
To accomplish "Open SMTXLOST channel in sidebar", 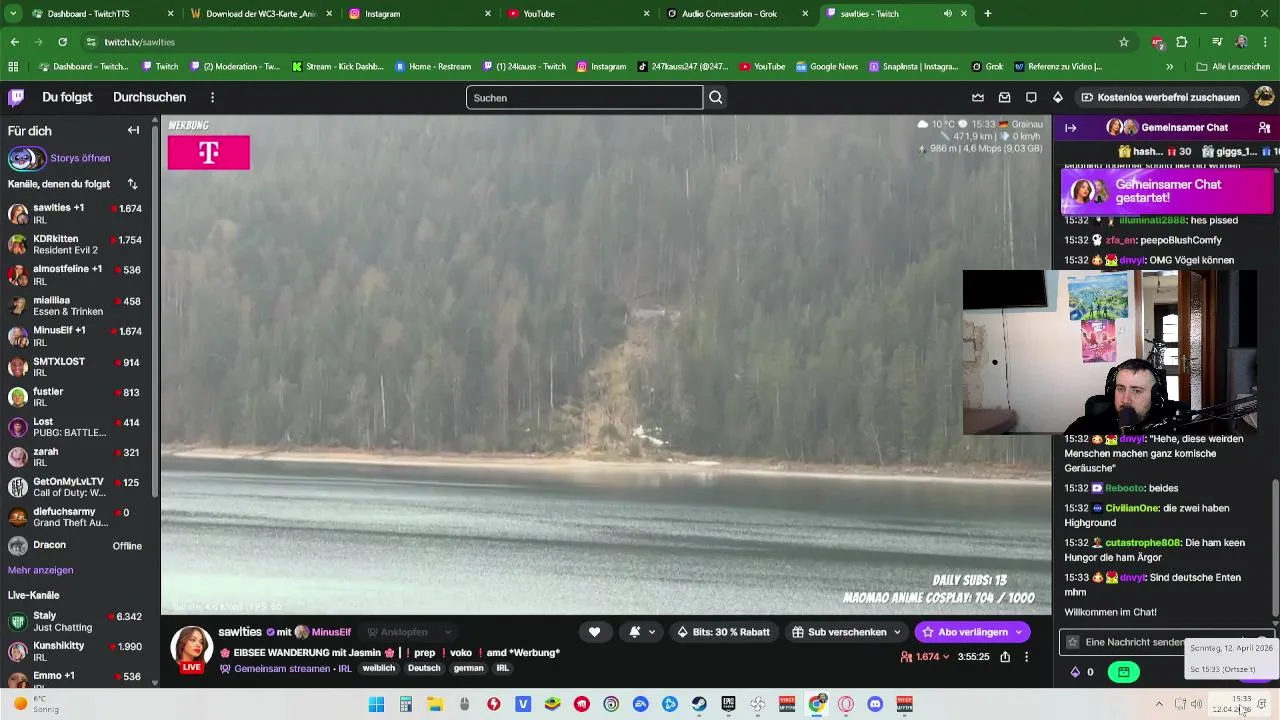I will pos(78,366).
